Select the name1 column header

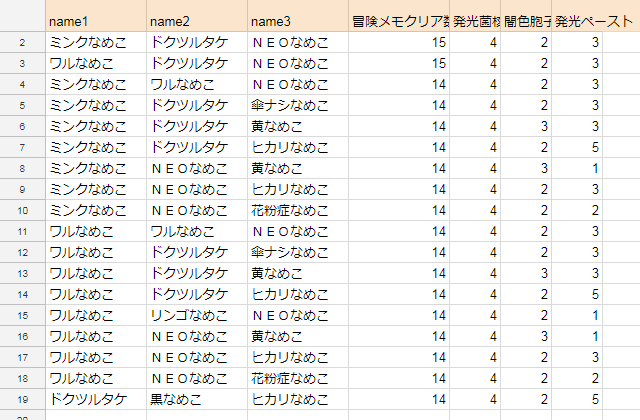[x=95, y=20]
